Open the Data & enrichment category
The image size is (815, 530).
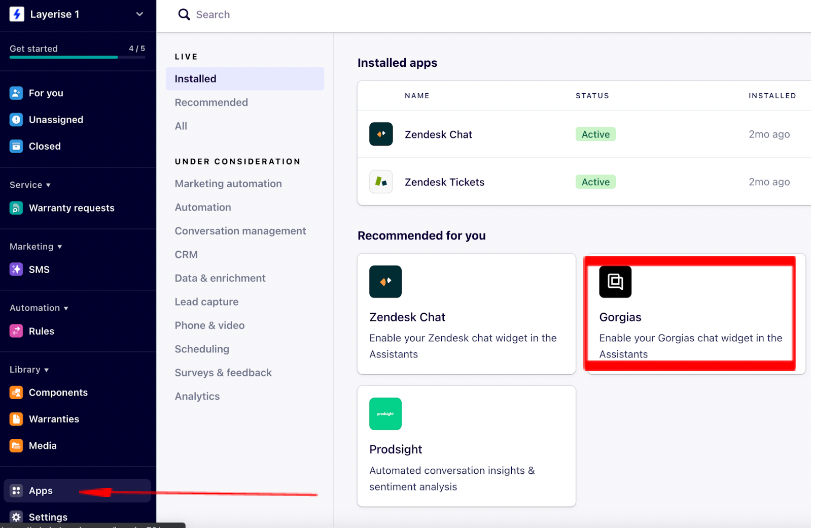coord(220,278)
